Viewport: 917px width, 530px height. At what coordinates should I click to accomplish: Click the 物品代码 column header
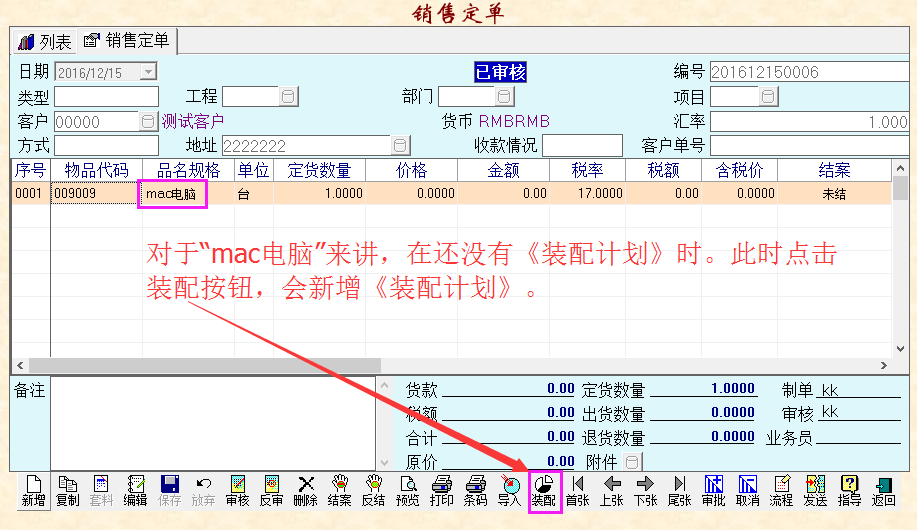click(96, 170)
